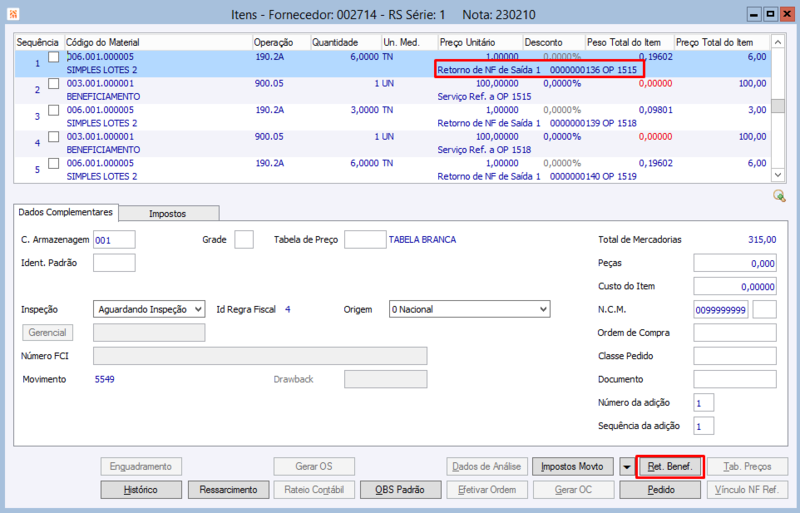Click the Total de Mercadorias value 315,00
The width and height of the screenshot is (800, 513).
(x=762, y=239)
